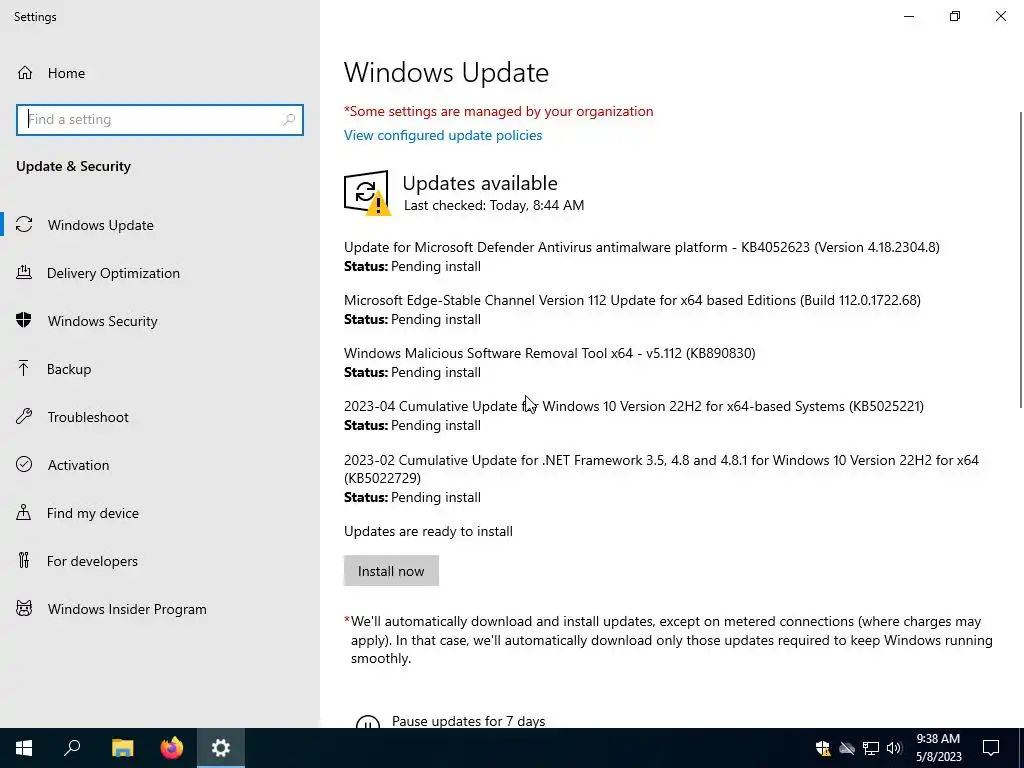Click the Home icon in sidebar
This screenshot has height=768, width=1024.
pos(25,72)
